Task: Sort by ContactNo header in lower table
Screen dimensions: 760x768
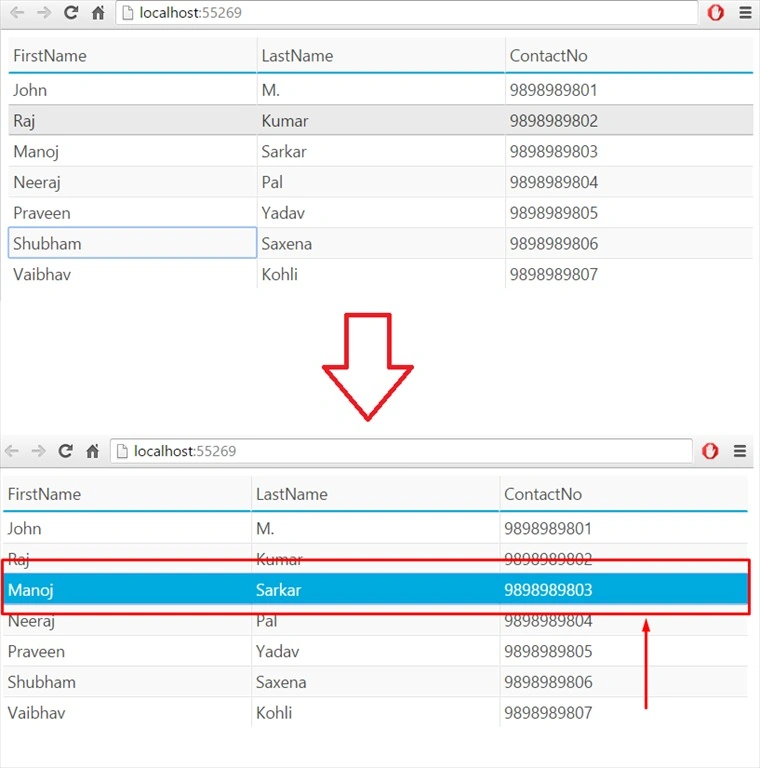Action: pos(624,494)
